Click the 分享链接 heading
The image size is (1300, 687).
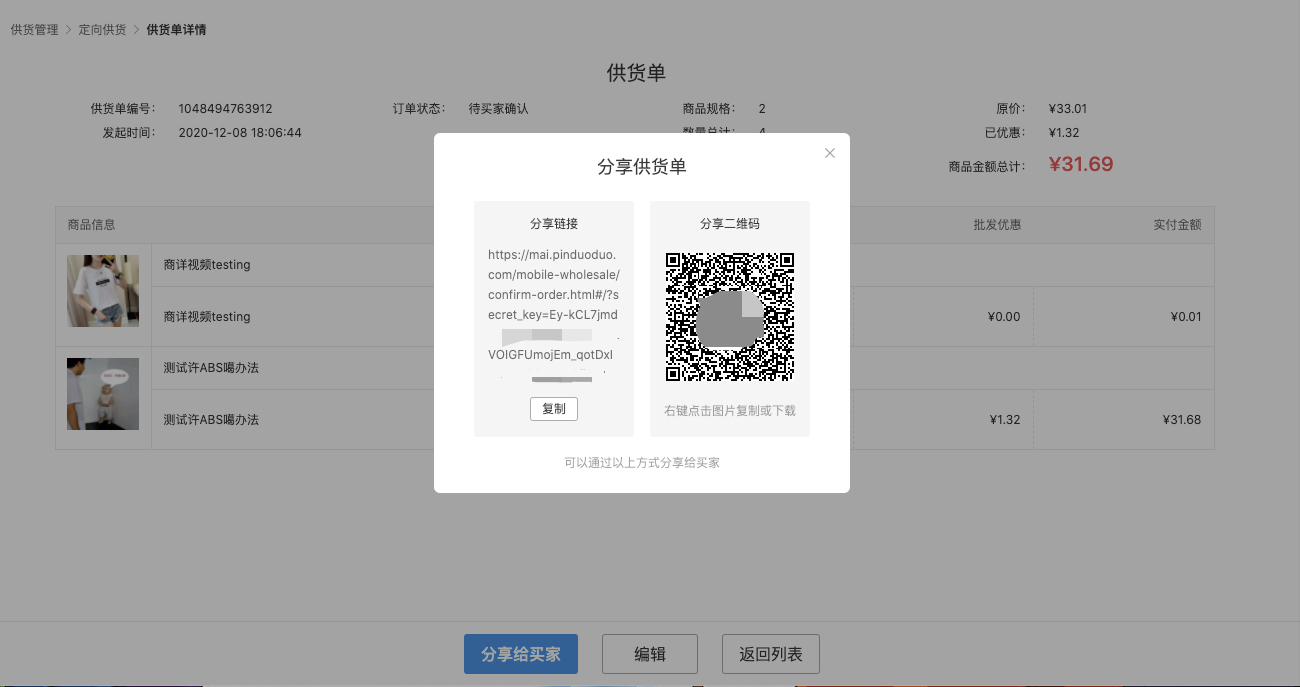[554, 224]
